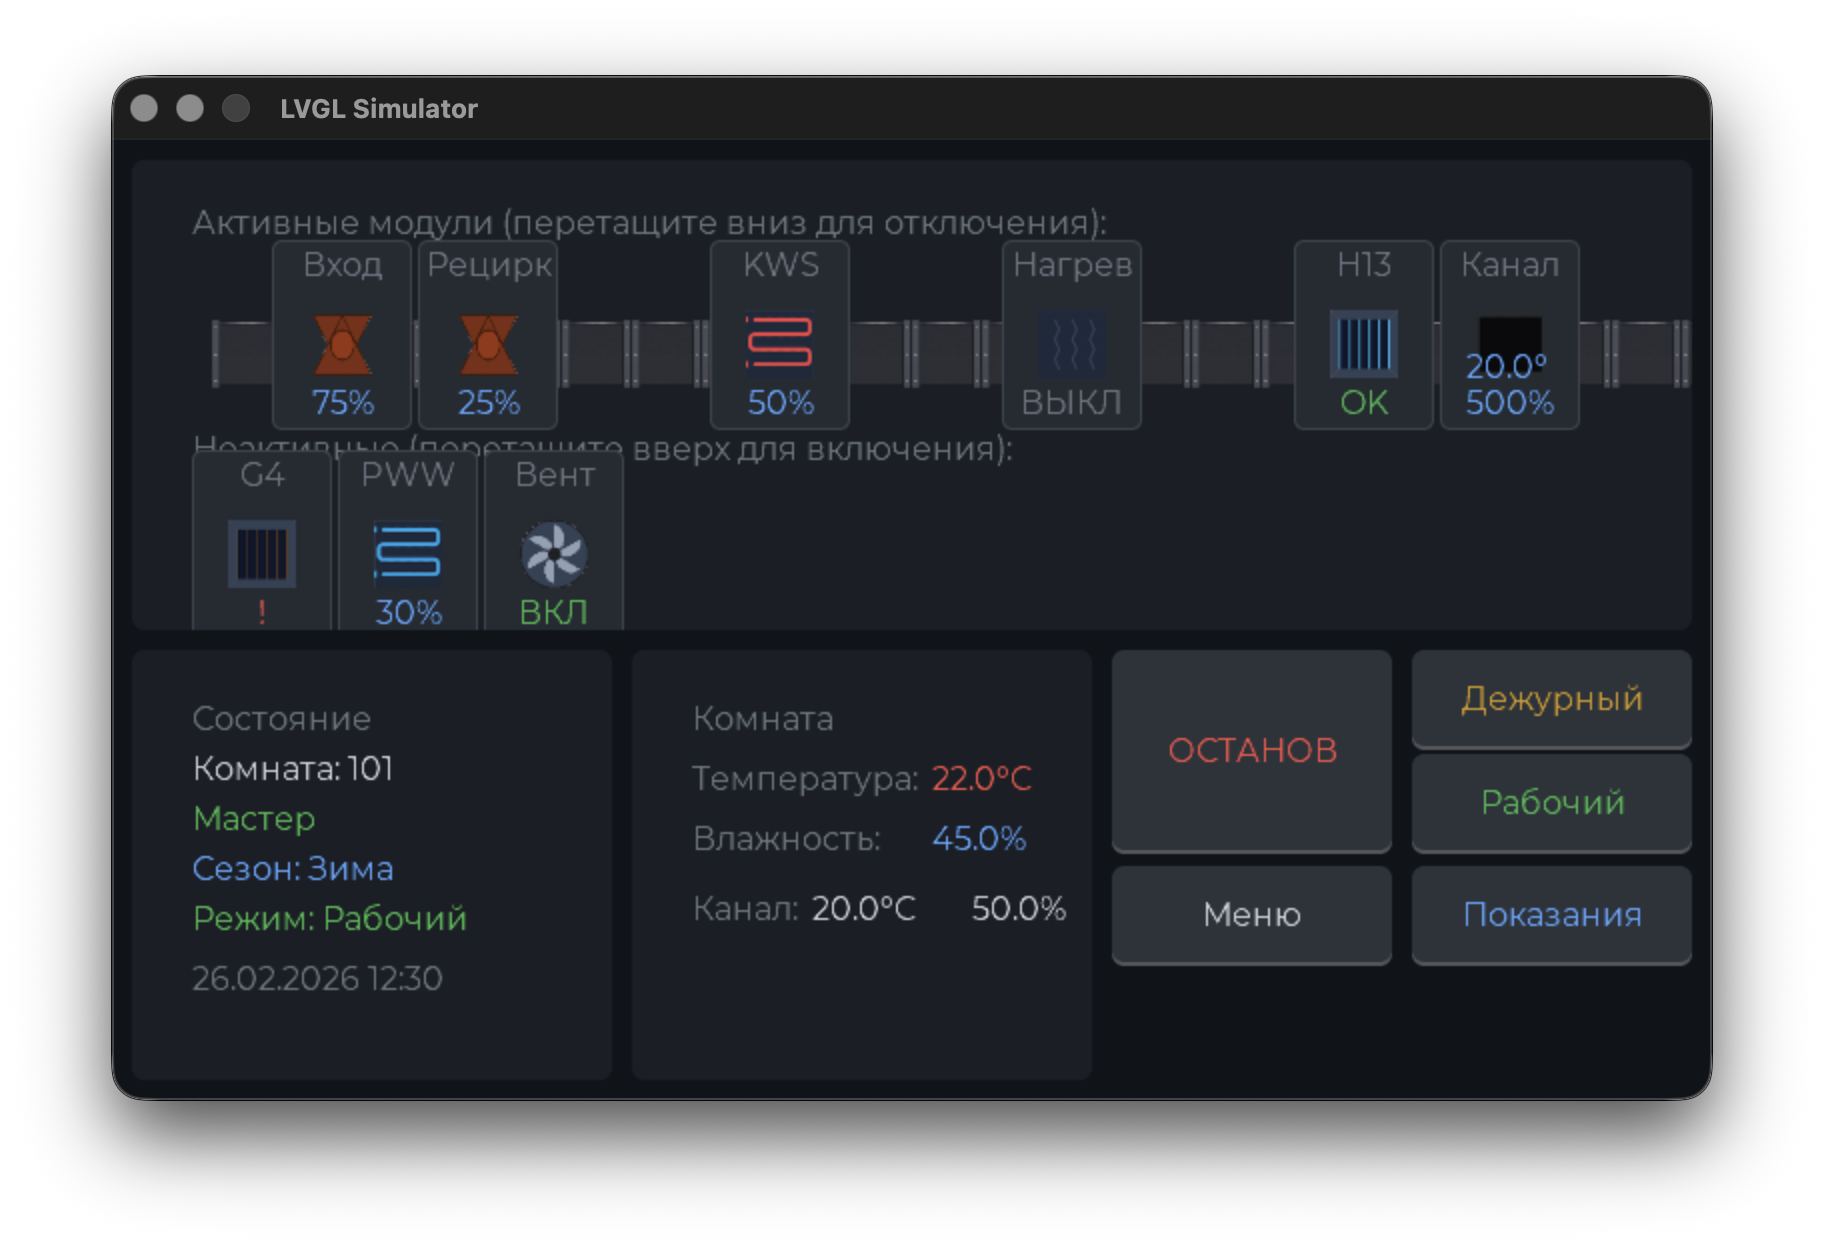The image size is (1824, 1248).
Task: Click the KWS red heating coil icon
Action: tap(780, 342)
